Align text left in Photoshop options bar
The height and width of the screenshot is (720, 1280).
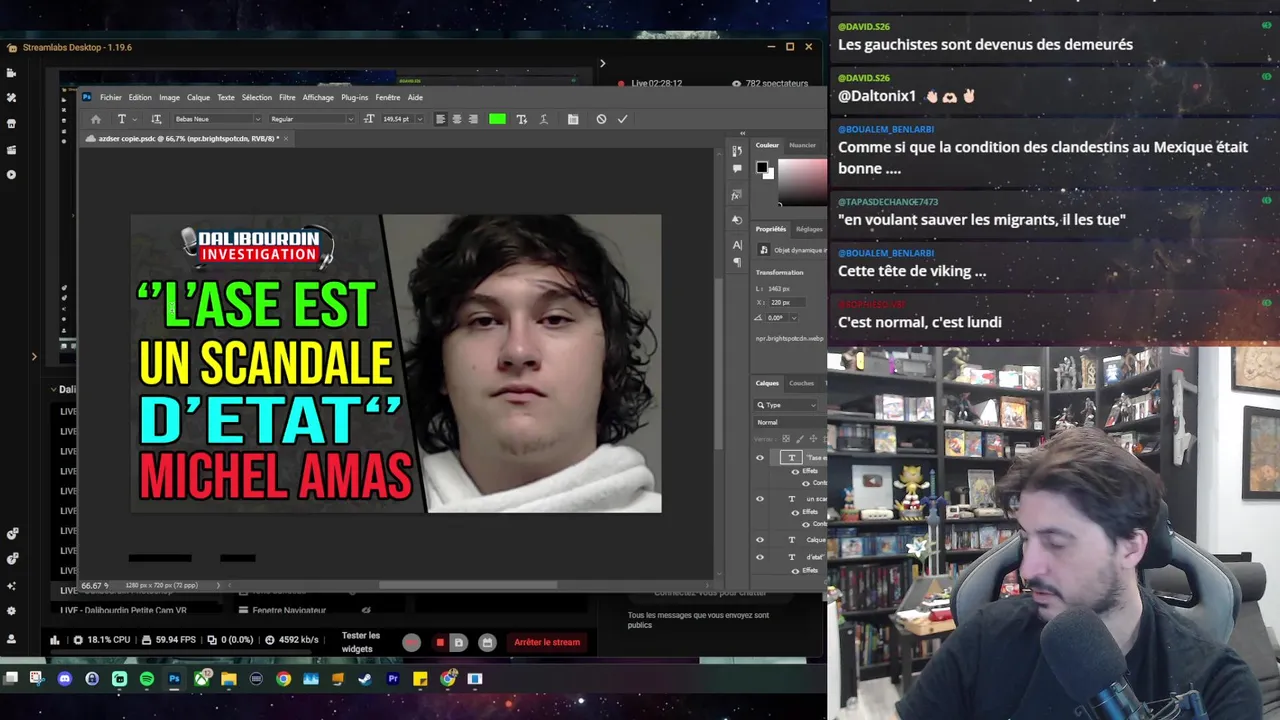pos(441,119)
